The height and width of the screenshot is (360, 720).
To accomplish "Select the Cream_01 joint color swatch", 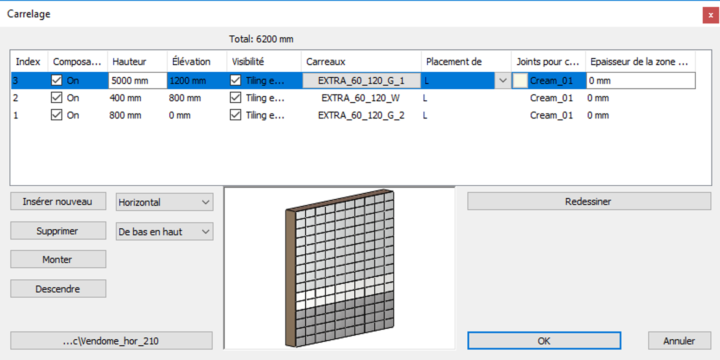I will click(x=520, y=81).
